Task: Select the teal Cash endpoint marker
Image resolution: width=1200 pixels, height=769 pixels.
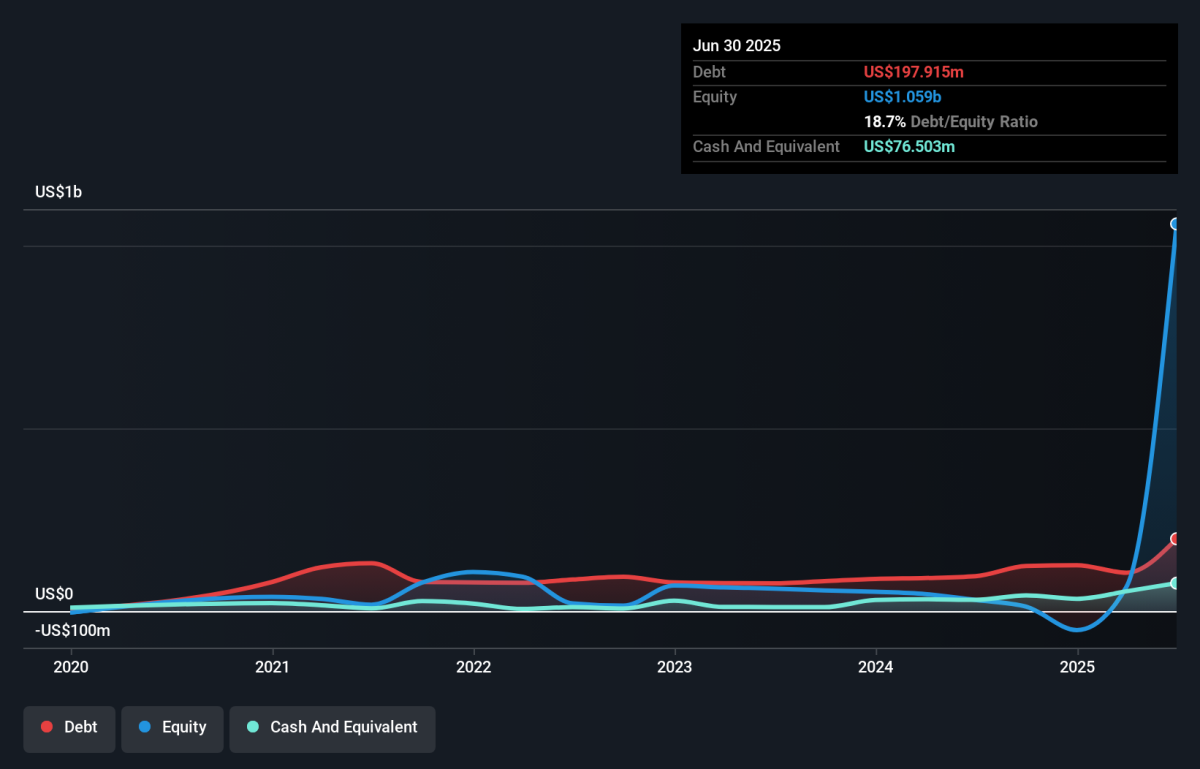Action: tap(1176, 583)
